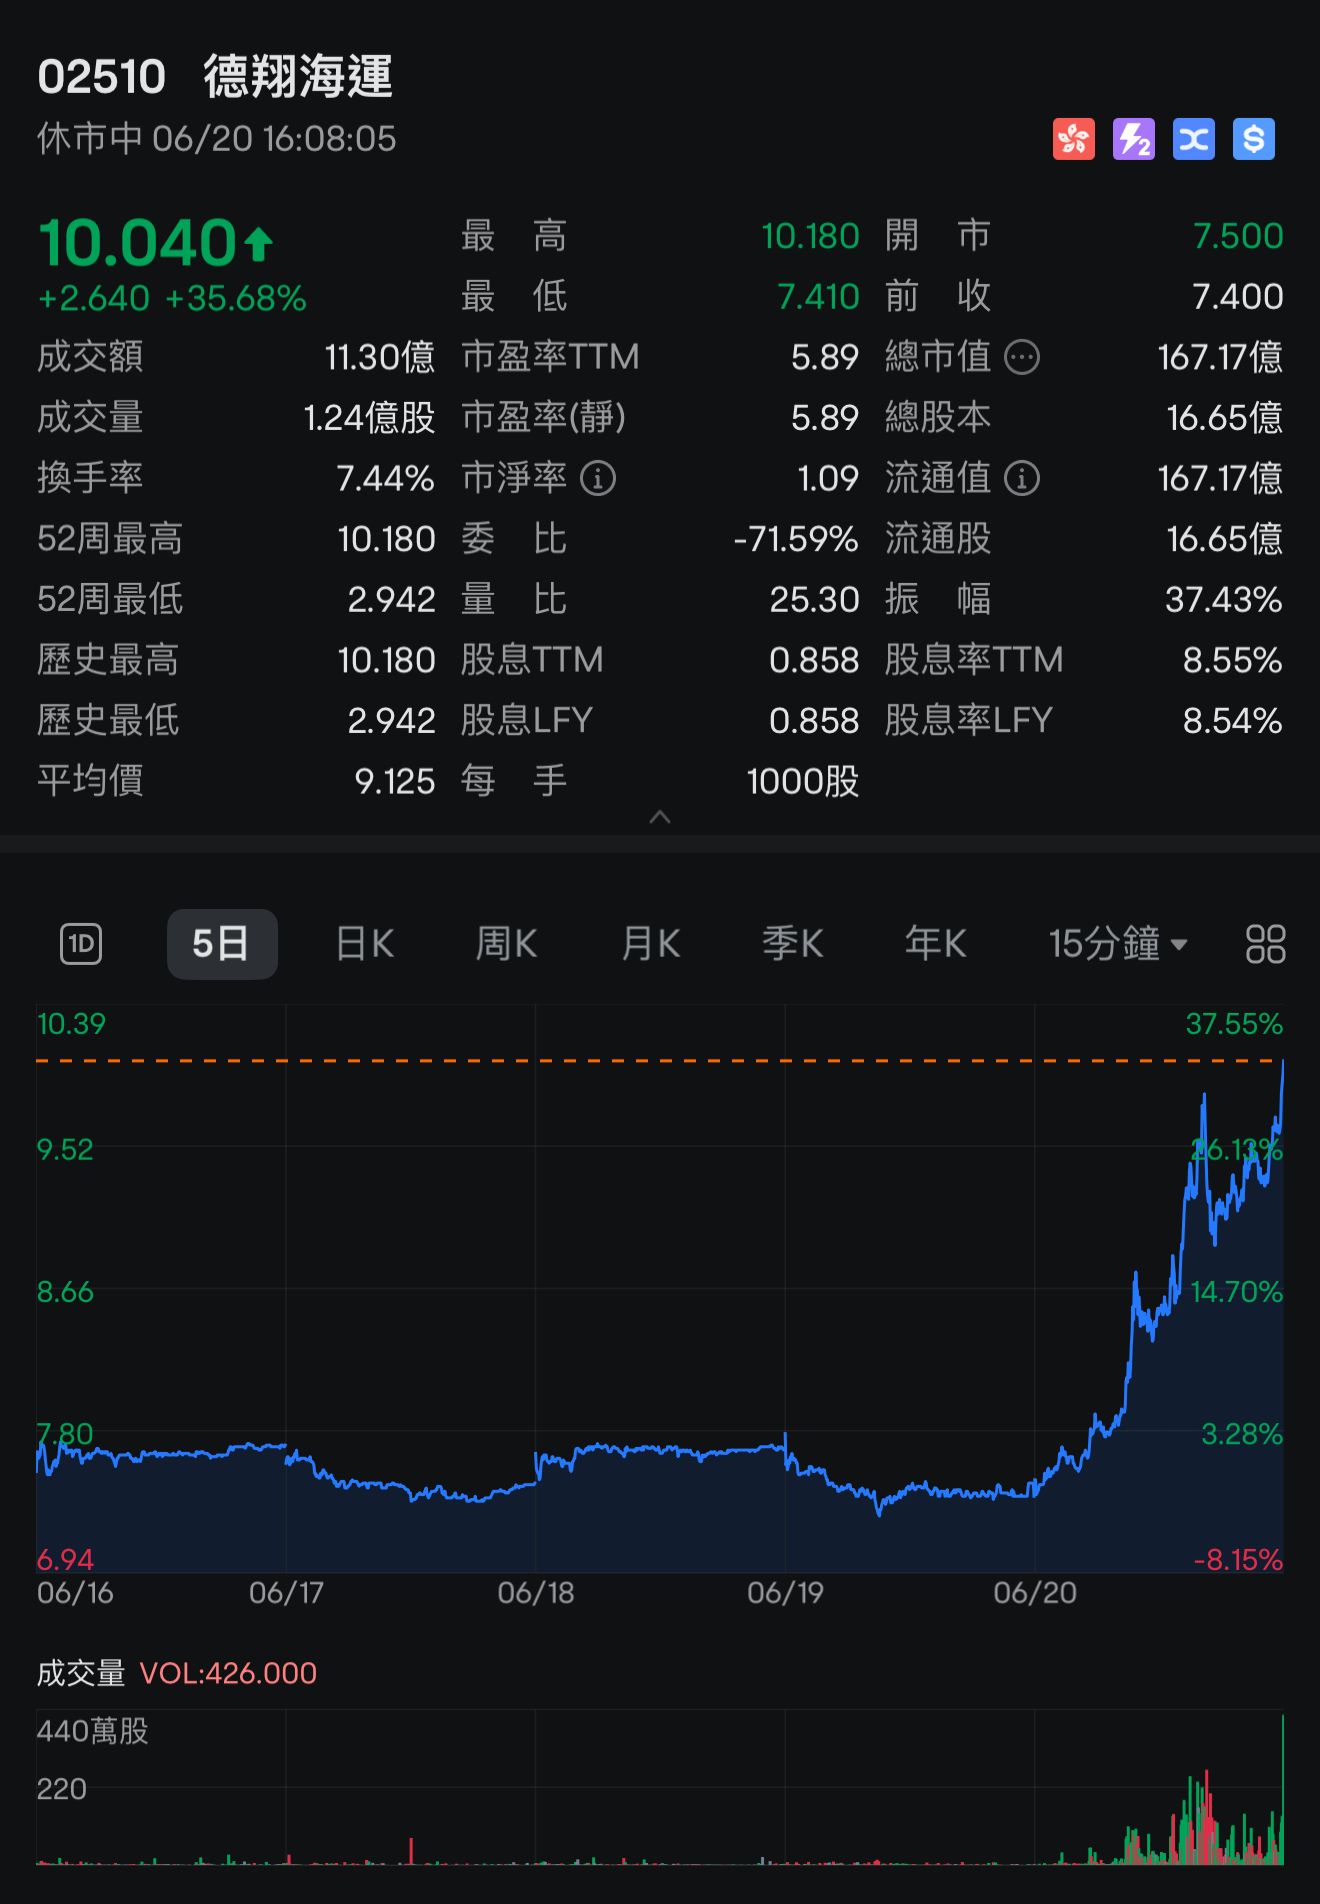The image size is (1320, 1904).
Task: Tap the 成交量 value 1.24億股
Action: point(369,418)
